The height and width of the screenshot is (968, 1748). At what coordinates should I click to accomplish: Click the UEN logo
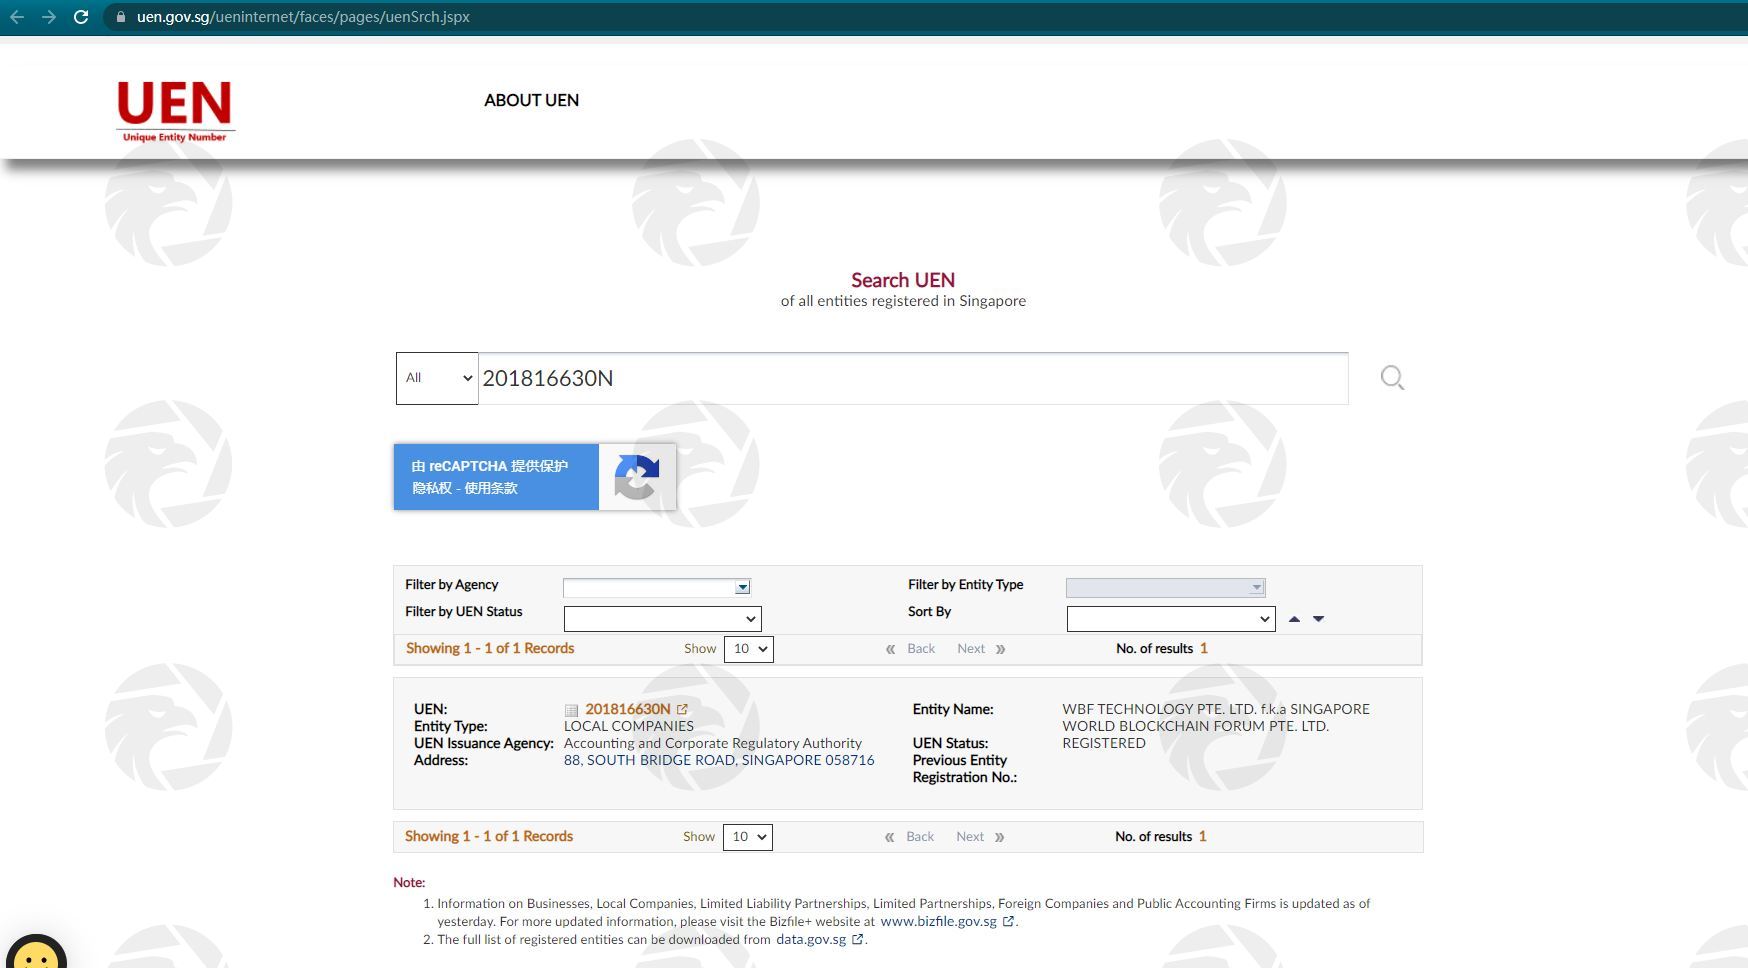175,111
